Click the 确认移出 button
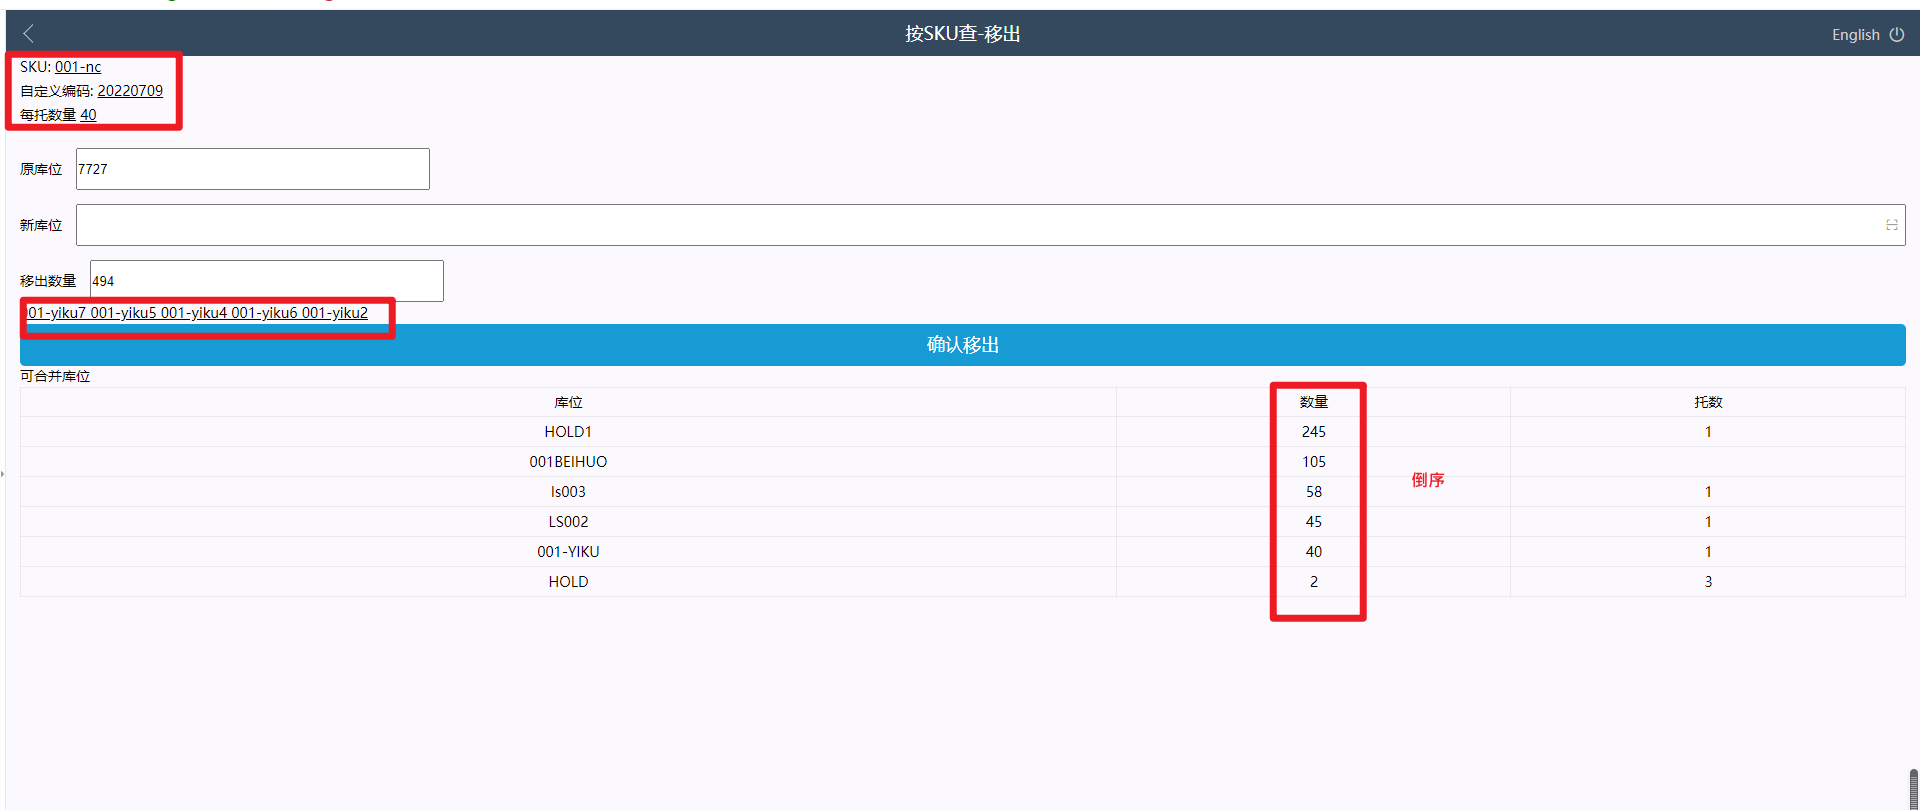Screen dimensions: 1920x810 963,345
